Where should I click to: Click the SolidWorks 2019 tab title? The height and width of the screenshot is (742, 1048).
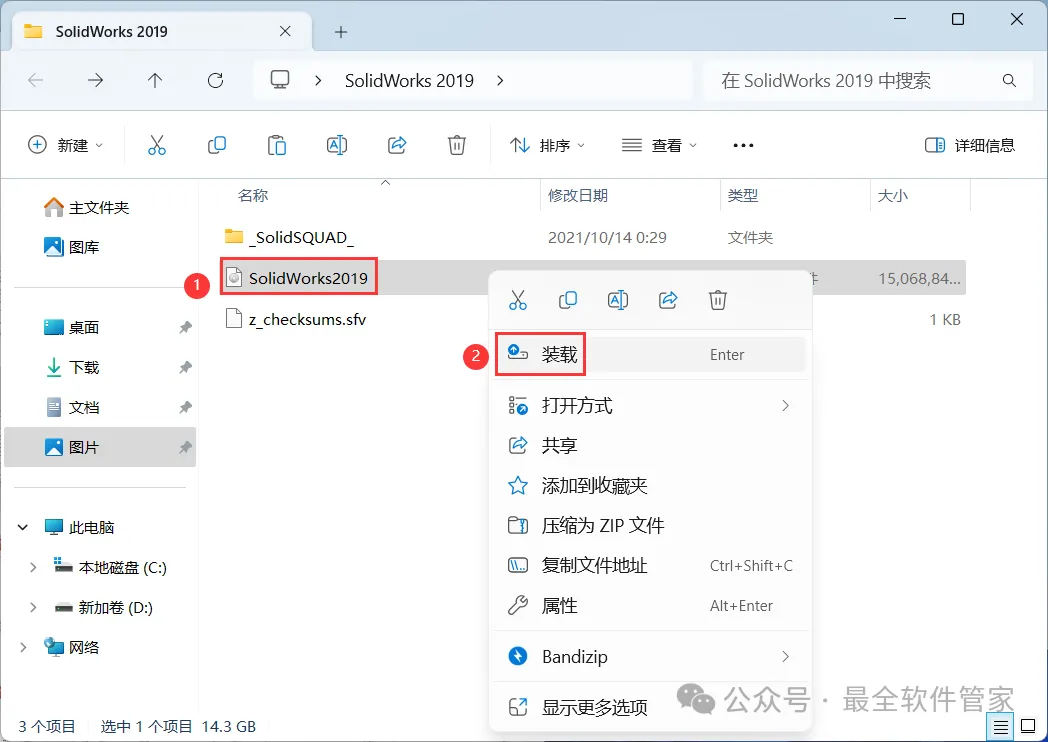tap(112, 31)
